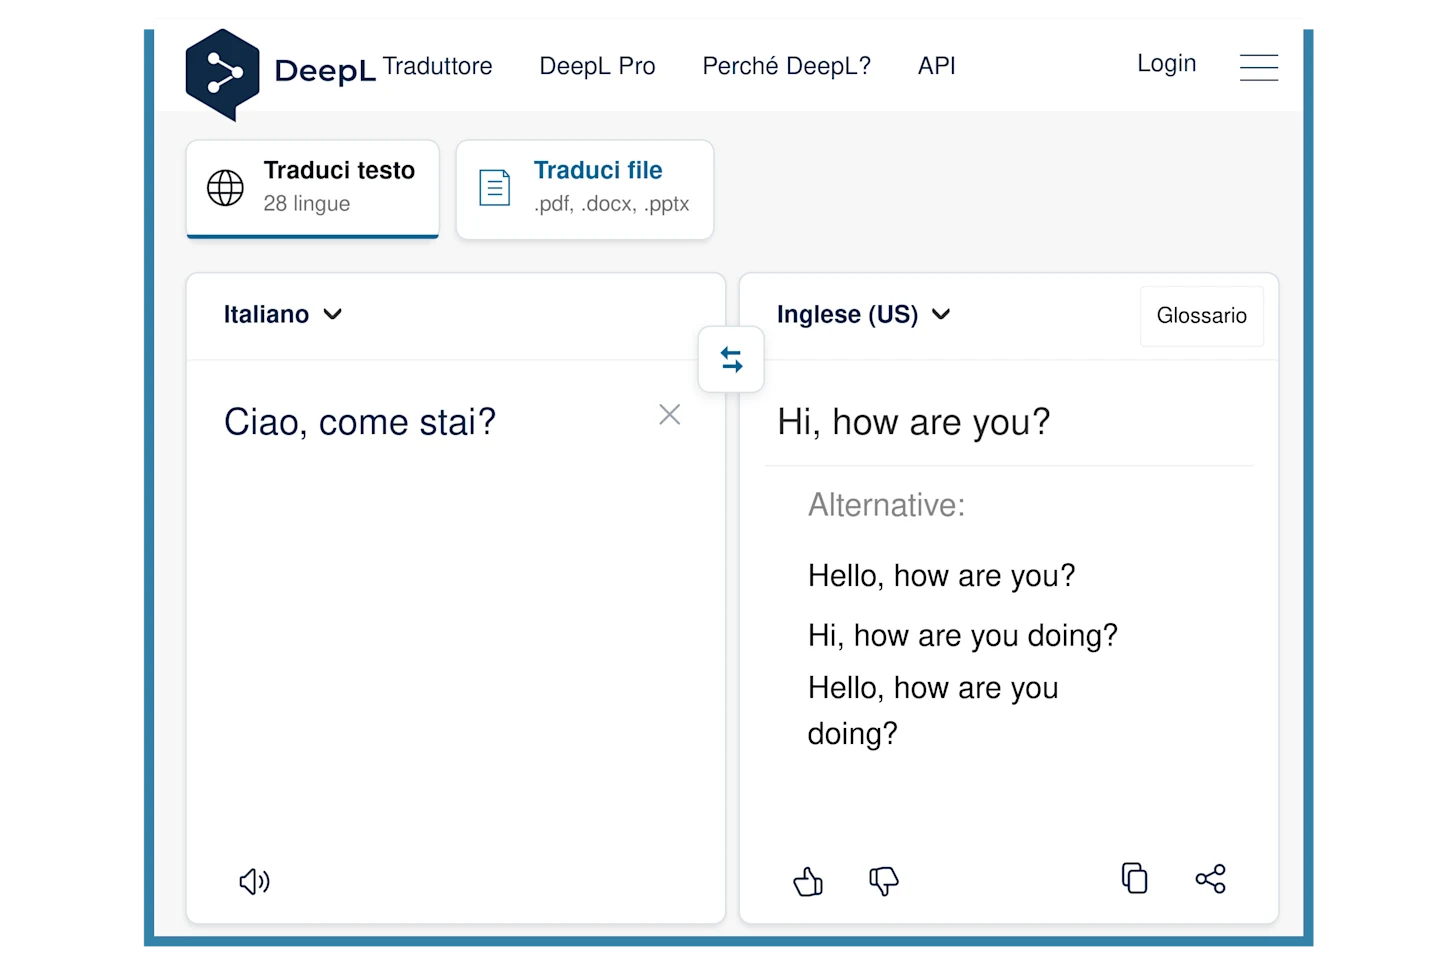Click the source text 'Ciao, come stai?'

360,422
